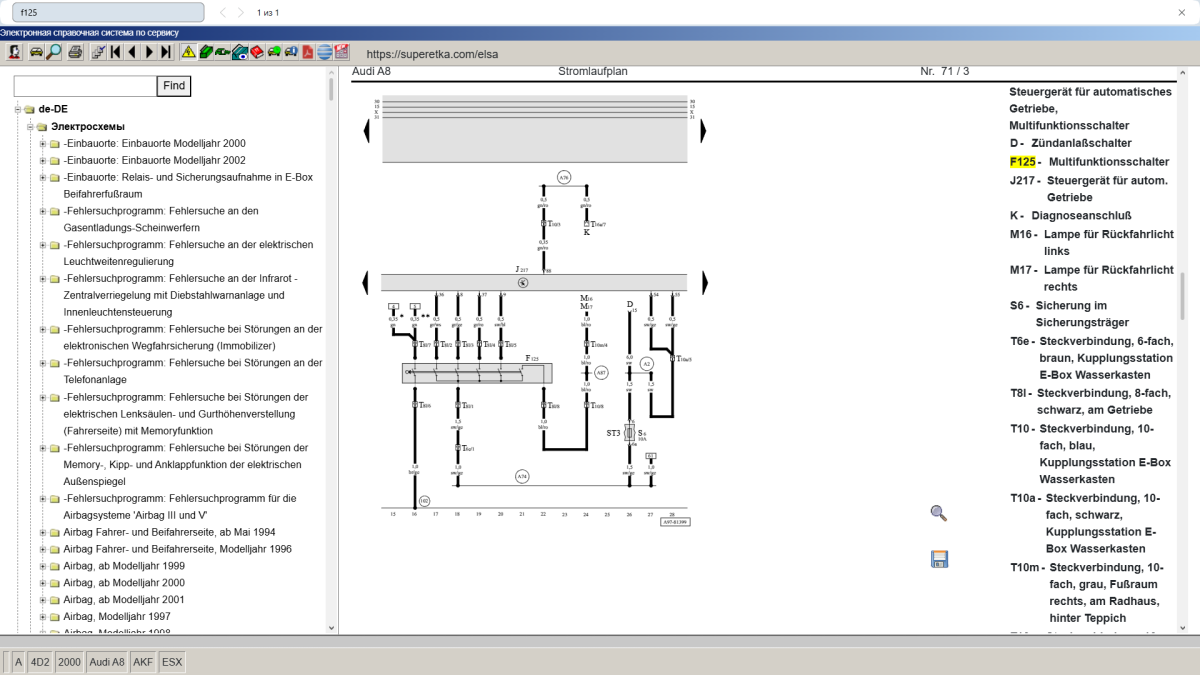The height and width of the screenshot is (675, 1200).
Task: Collapse the Электросхемы tree node
Action: [31, 127]
